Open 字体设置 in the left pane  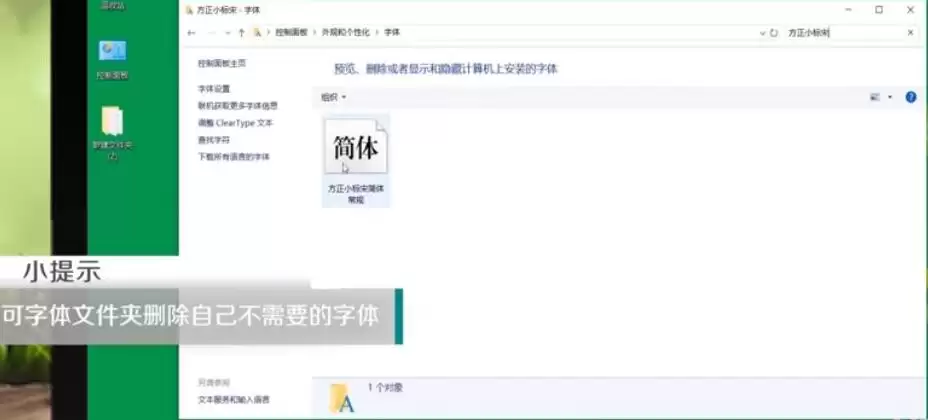214,89
